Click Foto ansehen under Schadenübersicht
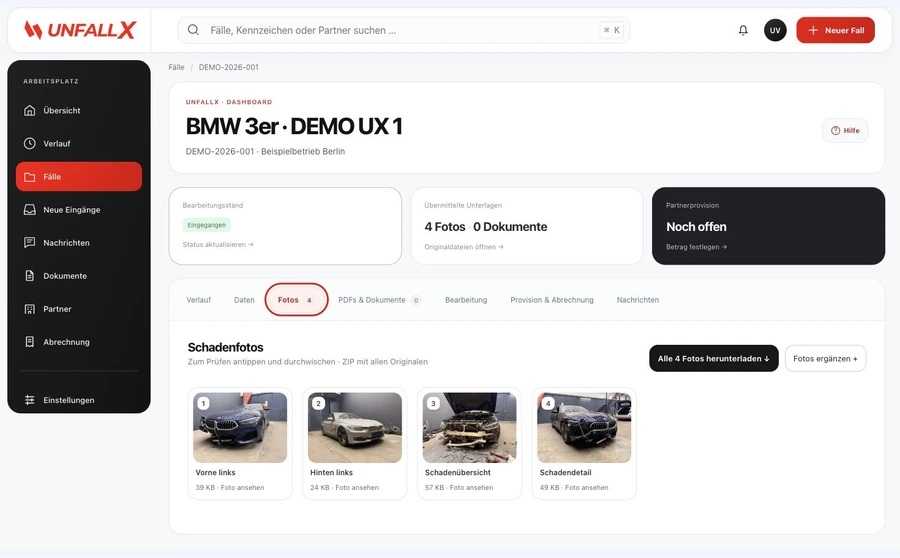Screen dimensions: 900x558 click(471, 487)
